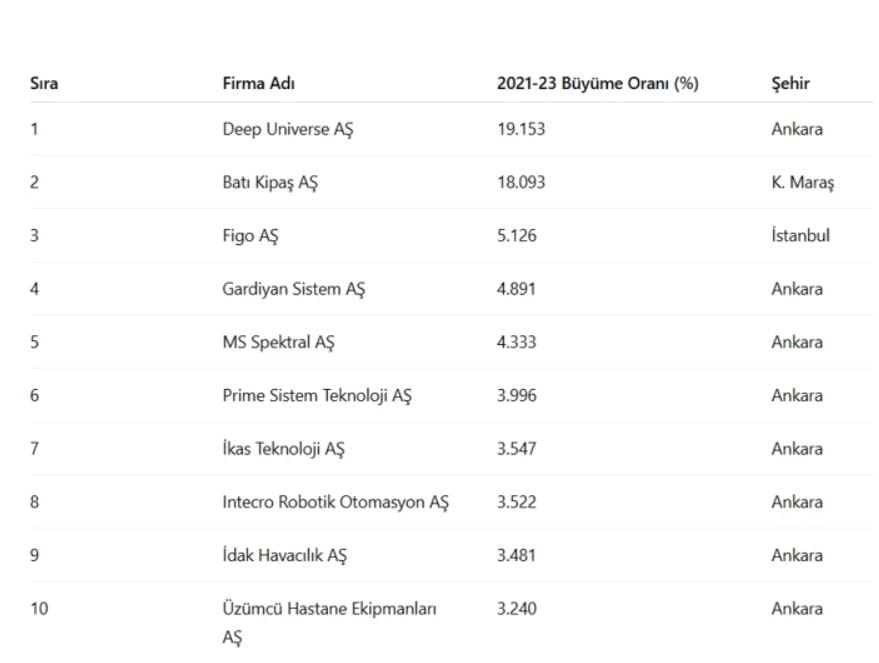Select the 5.126 growth rate cell

tap(516, 236)
